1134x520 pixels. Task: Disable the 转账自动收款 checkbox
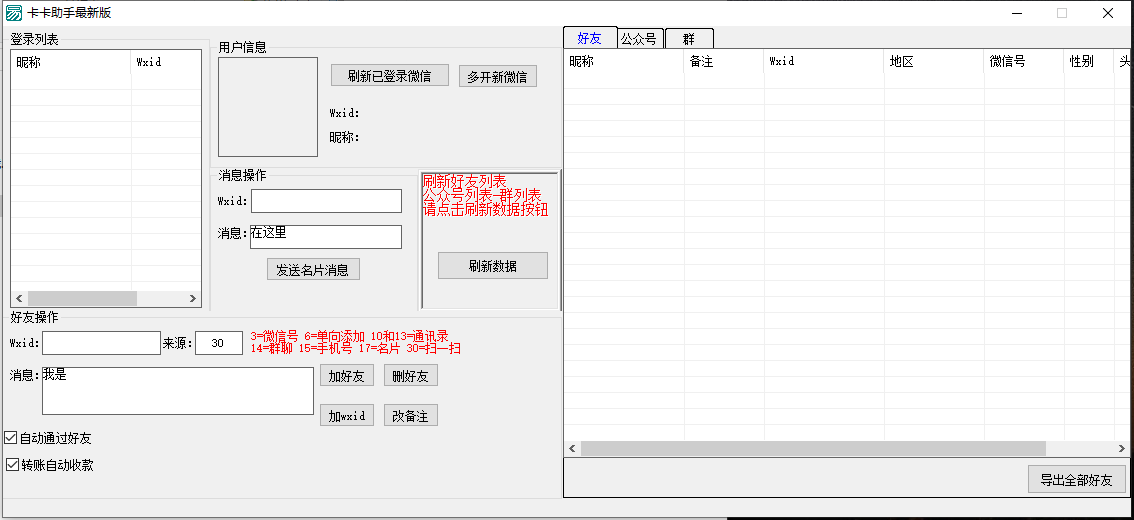click(x=11, y=465)
